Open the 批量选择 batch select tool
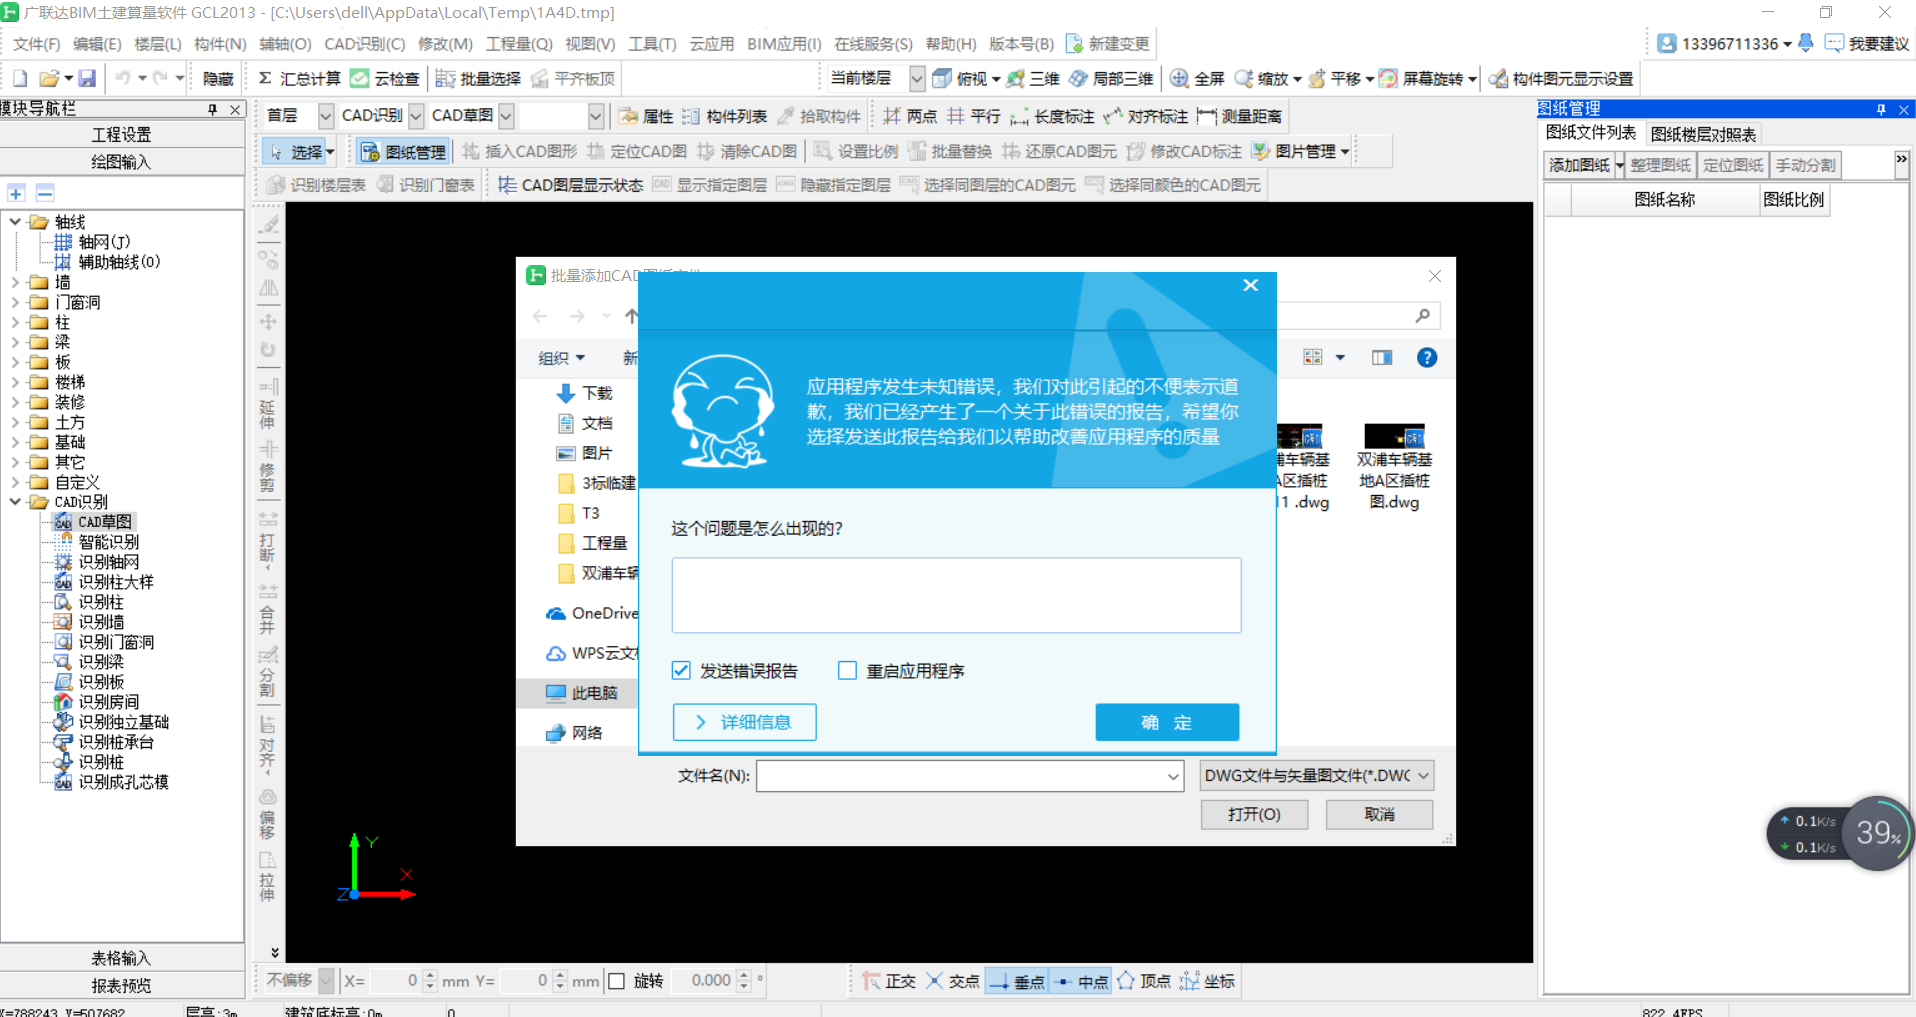Image resolution: width=1916 pixels, height=1017 pixels. pyautogui.click(x=478, y=78)
